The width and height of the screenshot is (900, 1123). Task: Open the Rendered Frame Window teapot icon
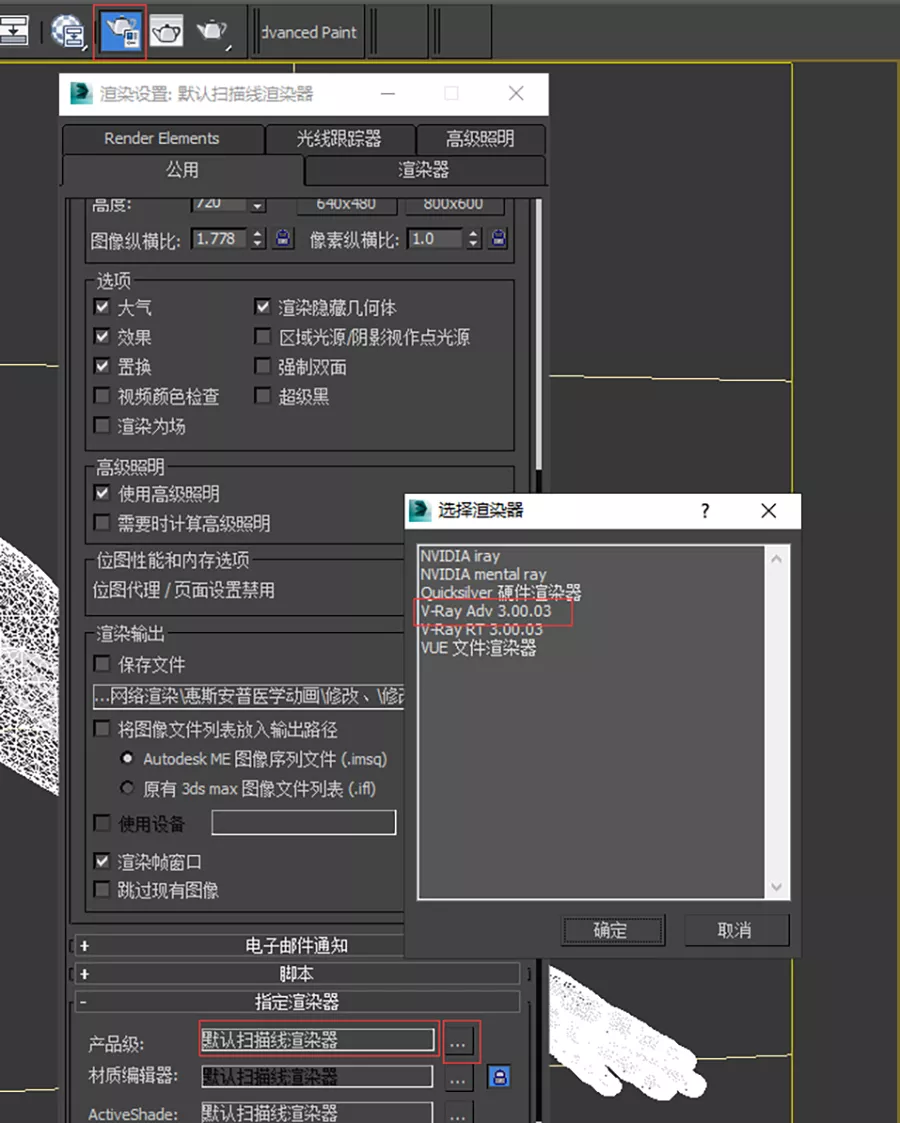tap(166, 32)
